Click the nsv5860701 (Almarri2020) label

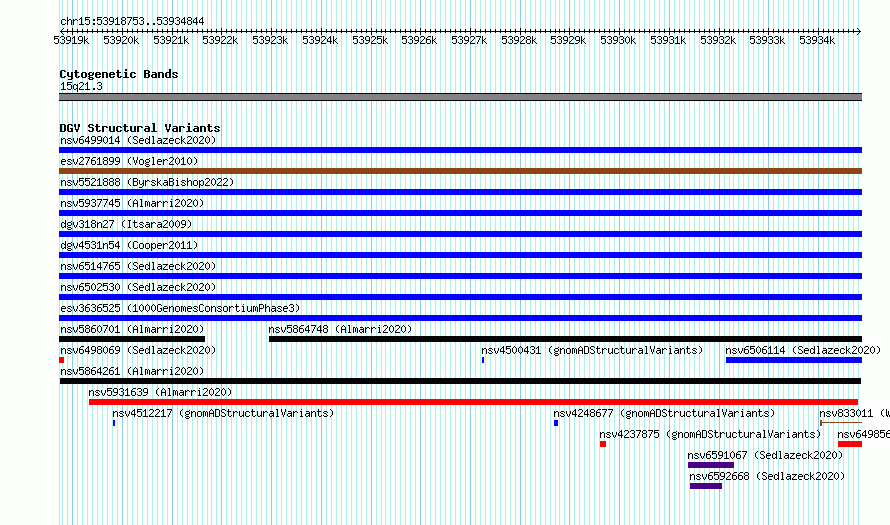pyautogui.click(x=132, y=329)
